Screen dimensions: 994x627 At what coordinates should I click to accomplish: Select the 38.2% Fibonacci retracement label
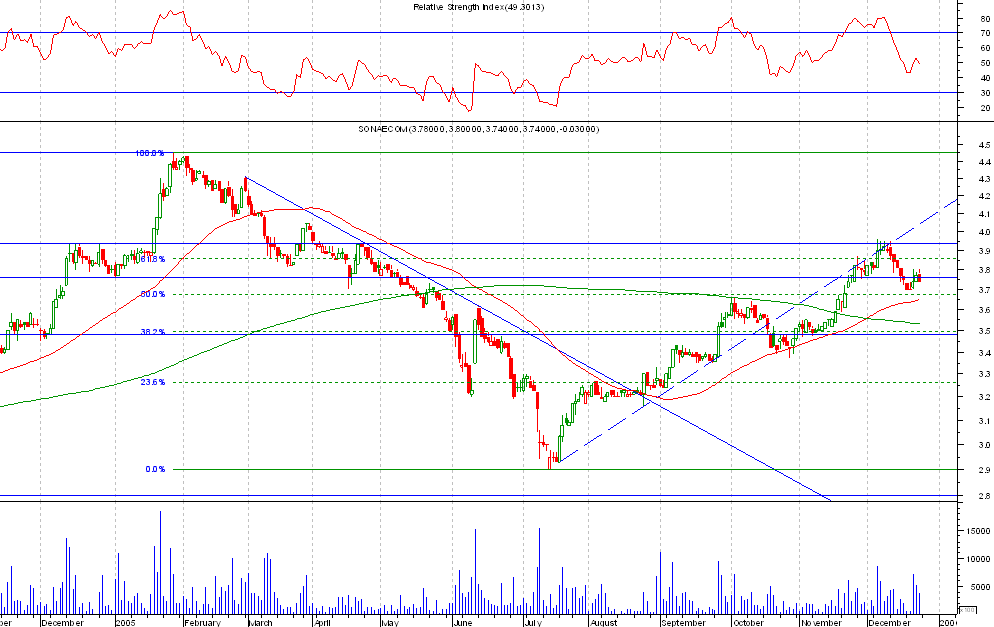152,332
